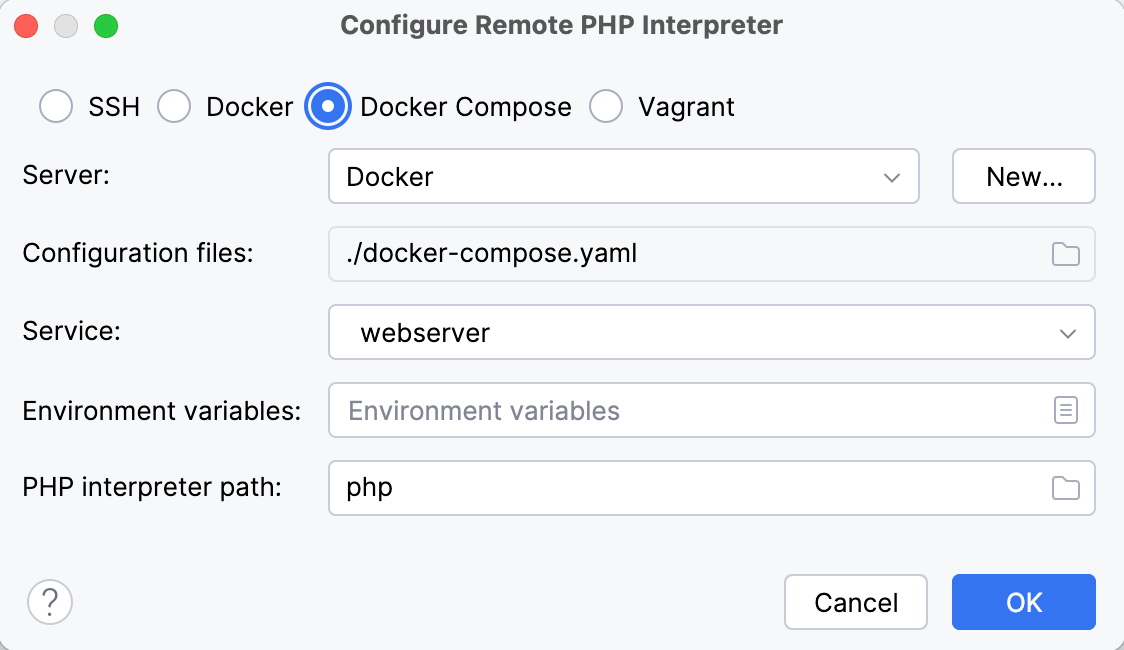Click the green zoom traffic light

(x=104, y=25)
